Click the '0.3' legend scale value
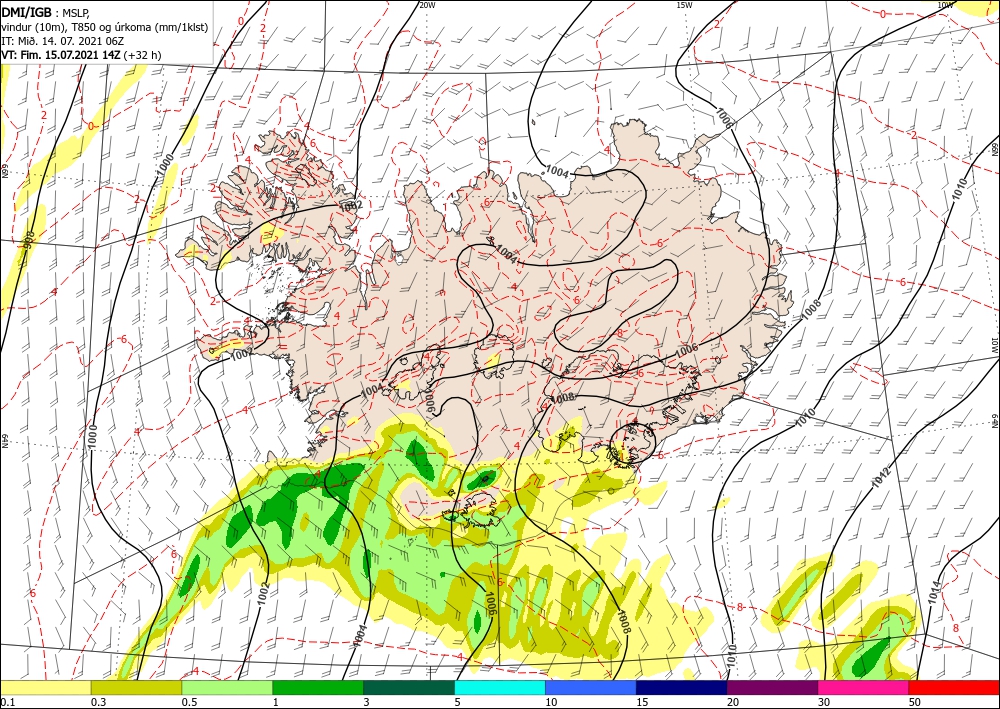This screenshot has height=709, width=1000. point(98,702)
